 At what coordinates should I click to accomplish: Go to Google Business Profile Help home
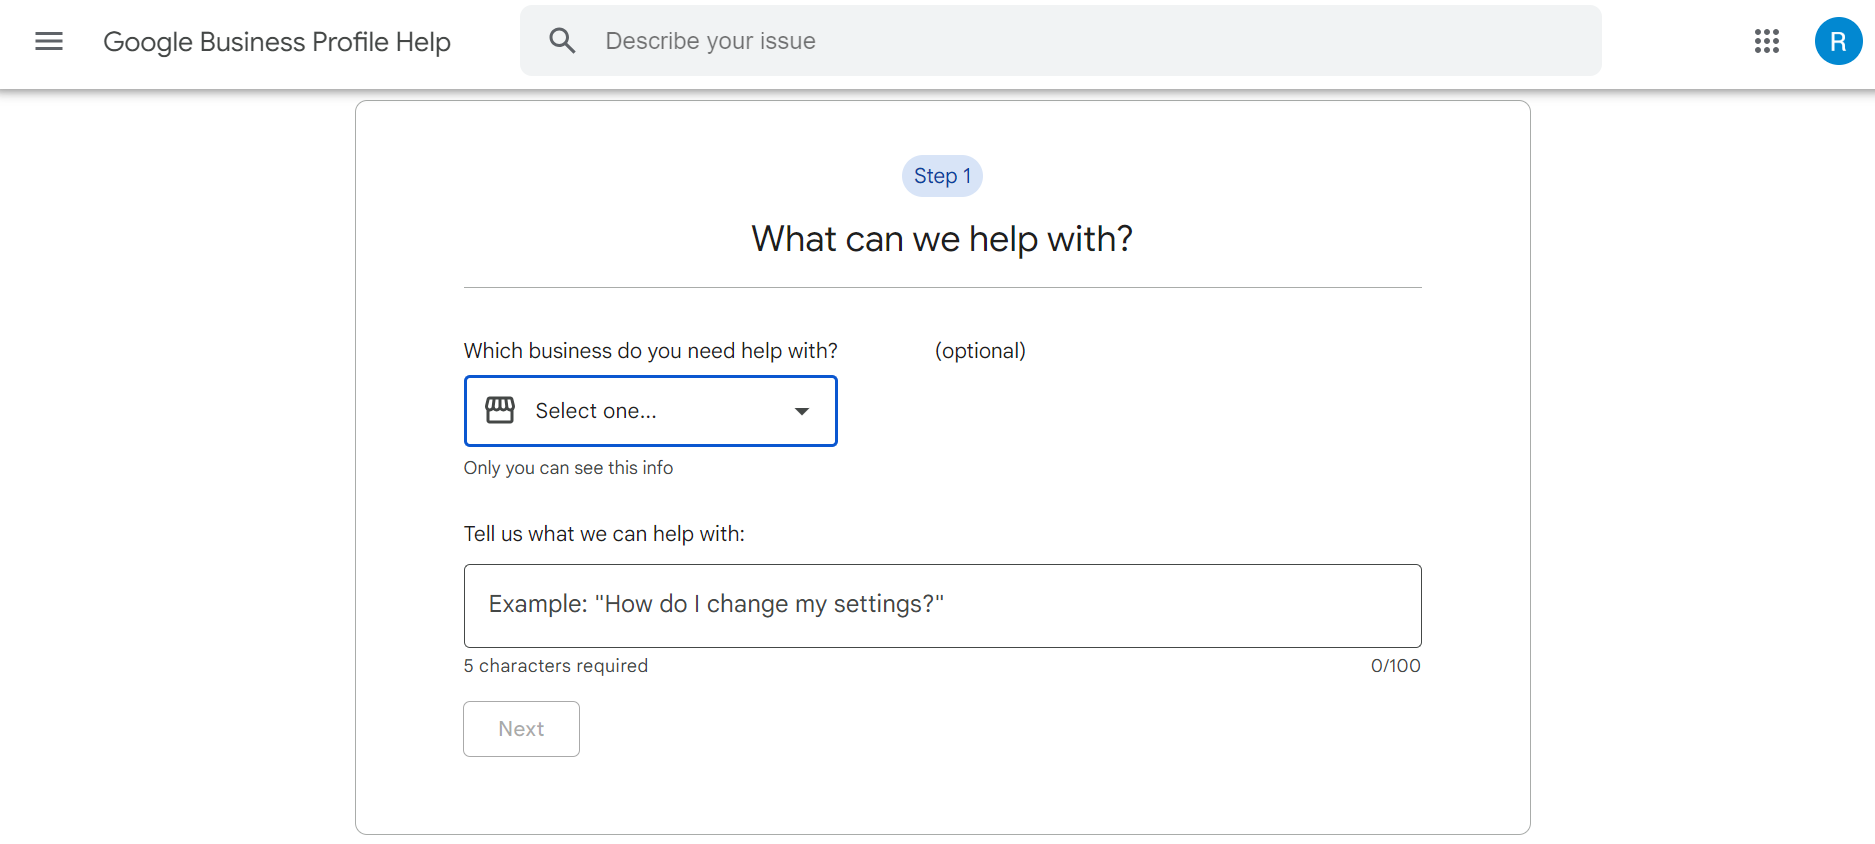[277, 42]
